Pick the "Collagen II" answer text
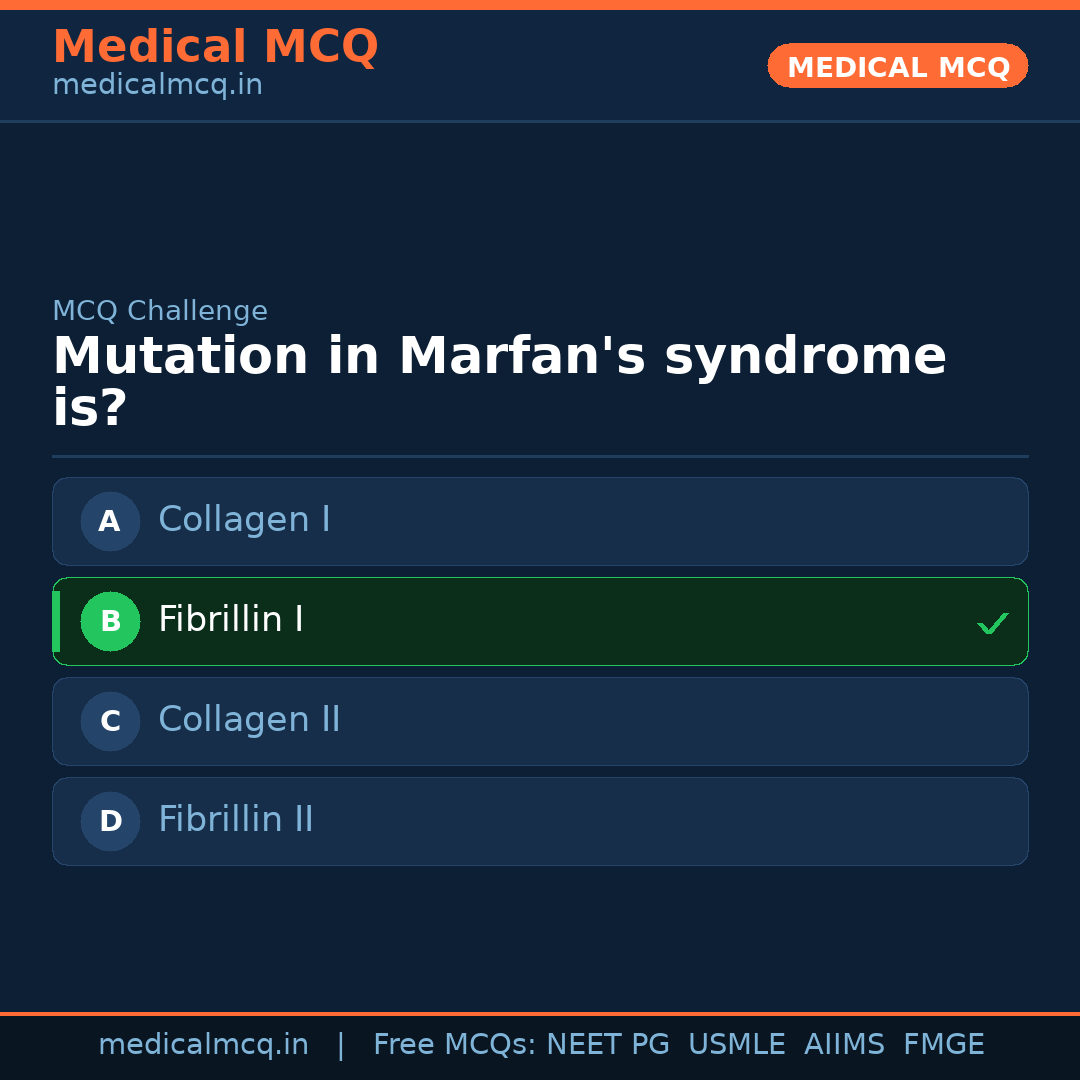The width and height of the screenshot is (1080, 1080). (x=249, y=720)
